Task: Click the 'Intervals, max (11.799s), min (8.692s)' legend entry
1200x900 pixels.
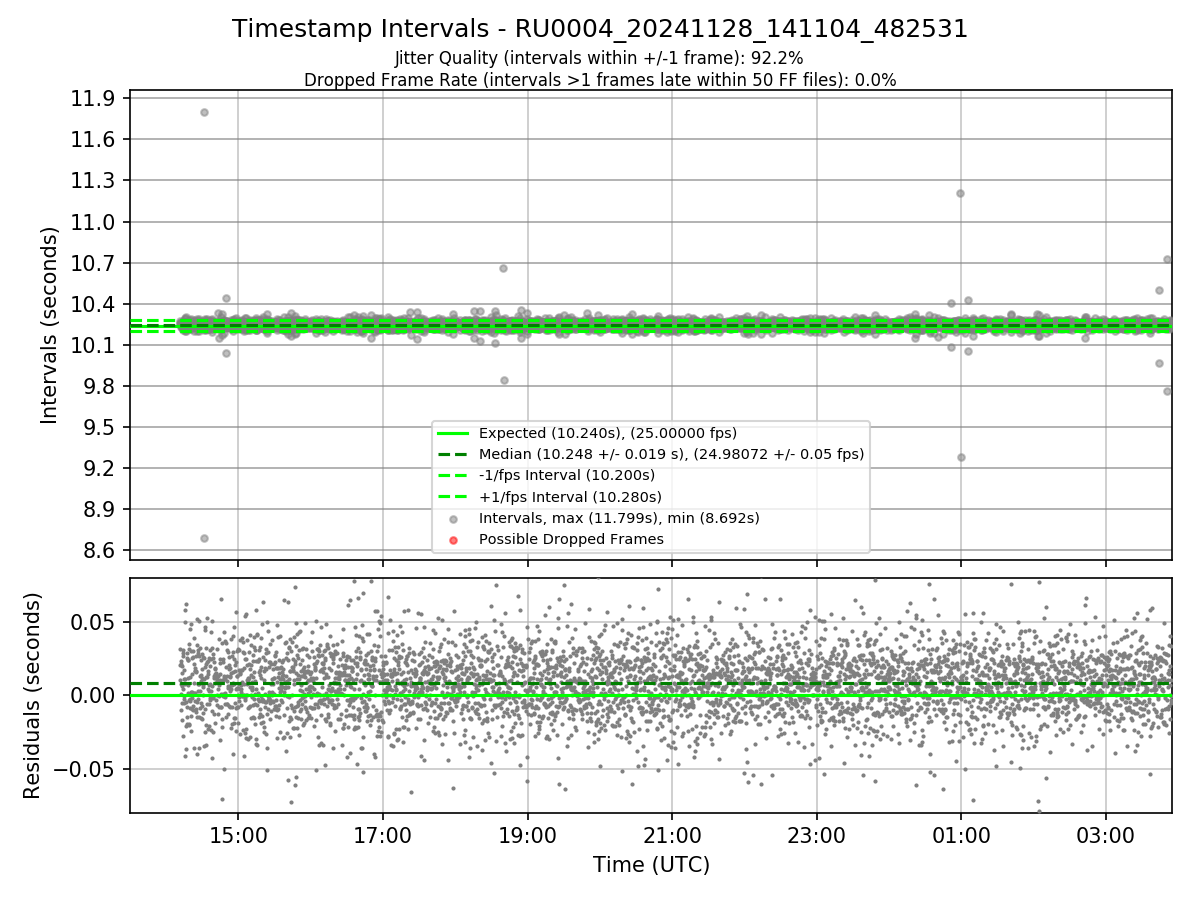Action: [619, 518]
